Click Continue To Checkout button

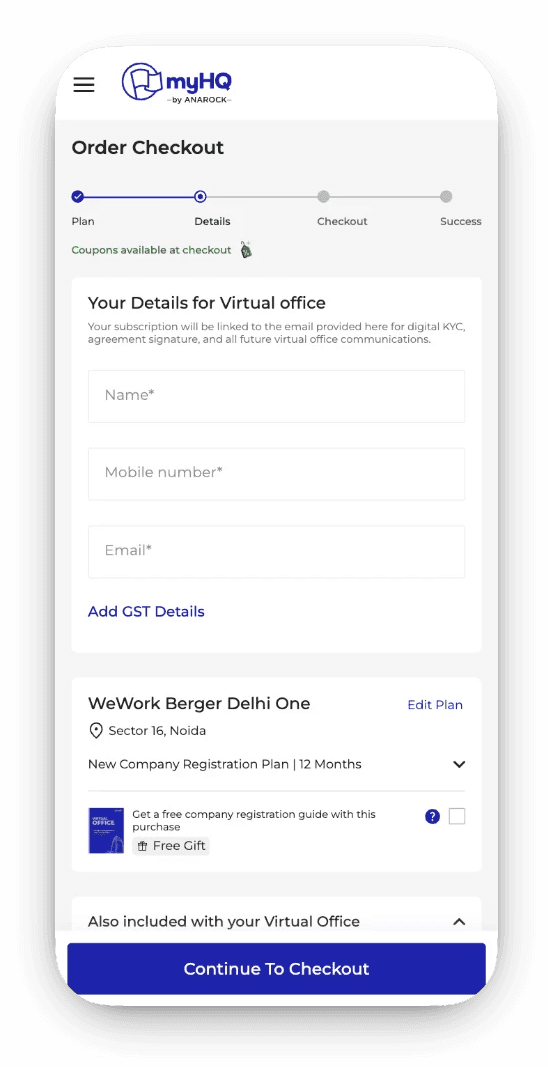(276, 968)
